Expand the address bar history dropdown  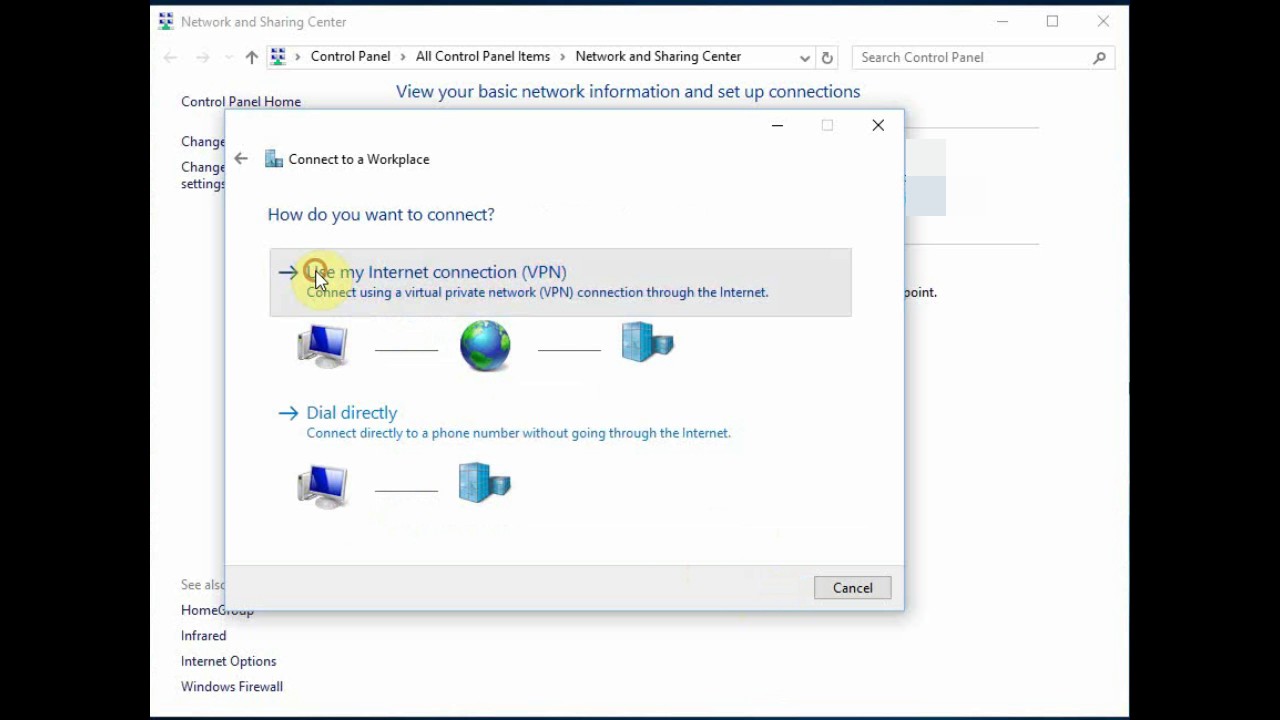[804, 57]
